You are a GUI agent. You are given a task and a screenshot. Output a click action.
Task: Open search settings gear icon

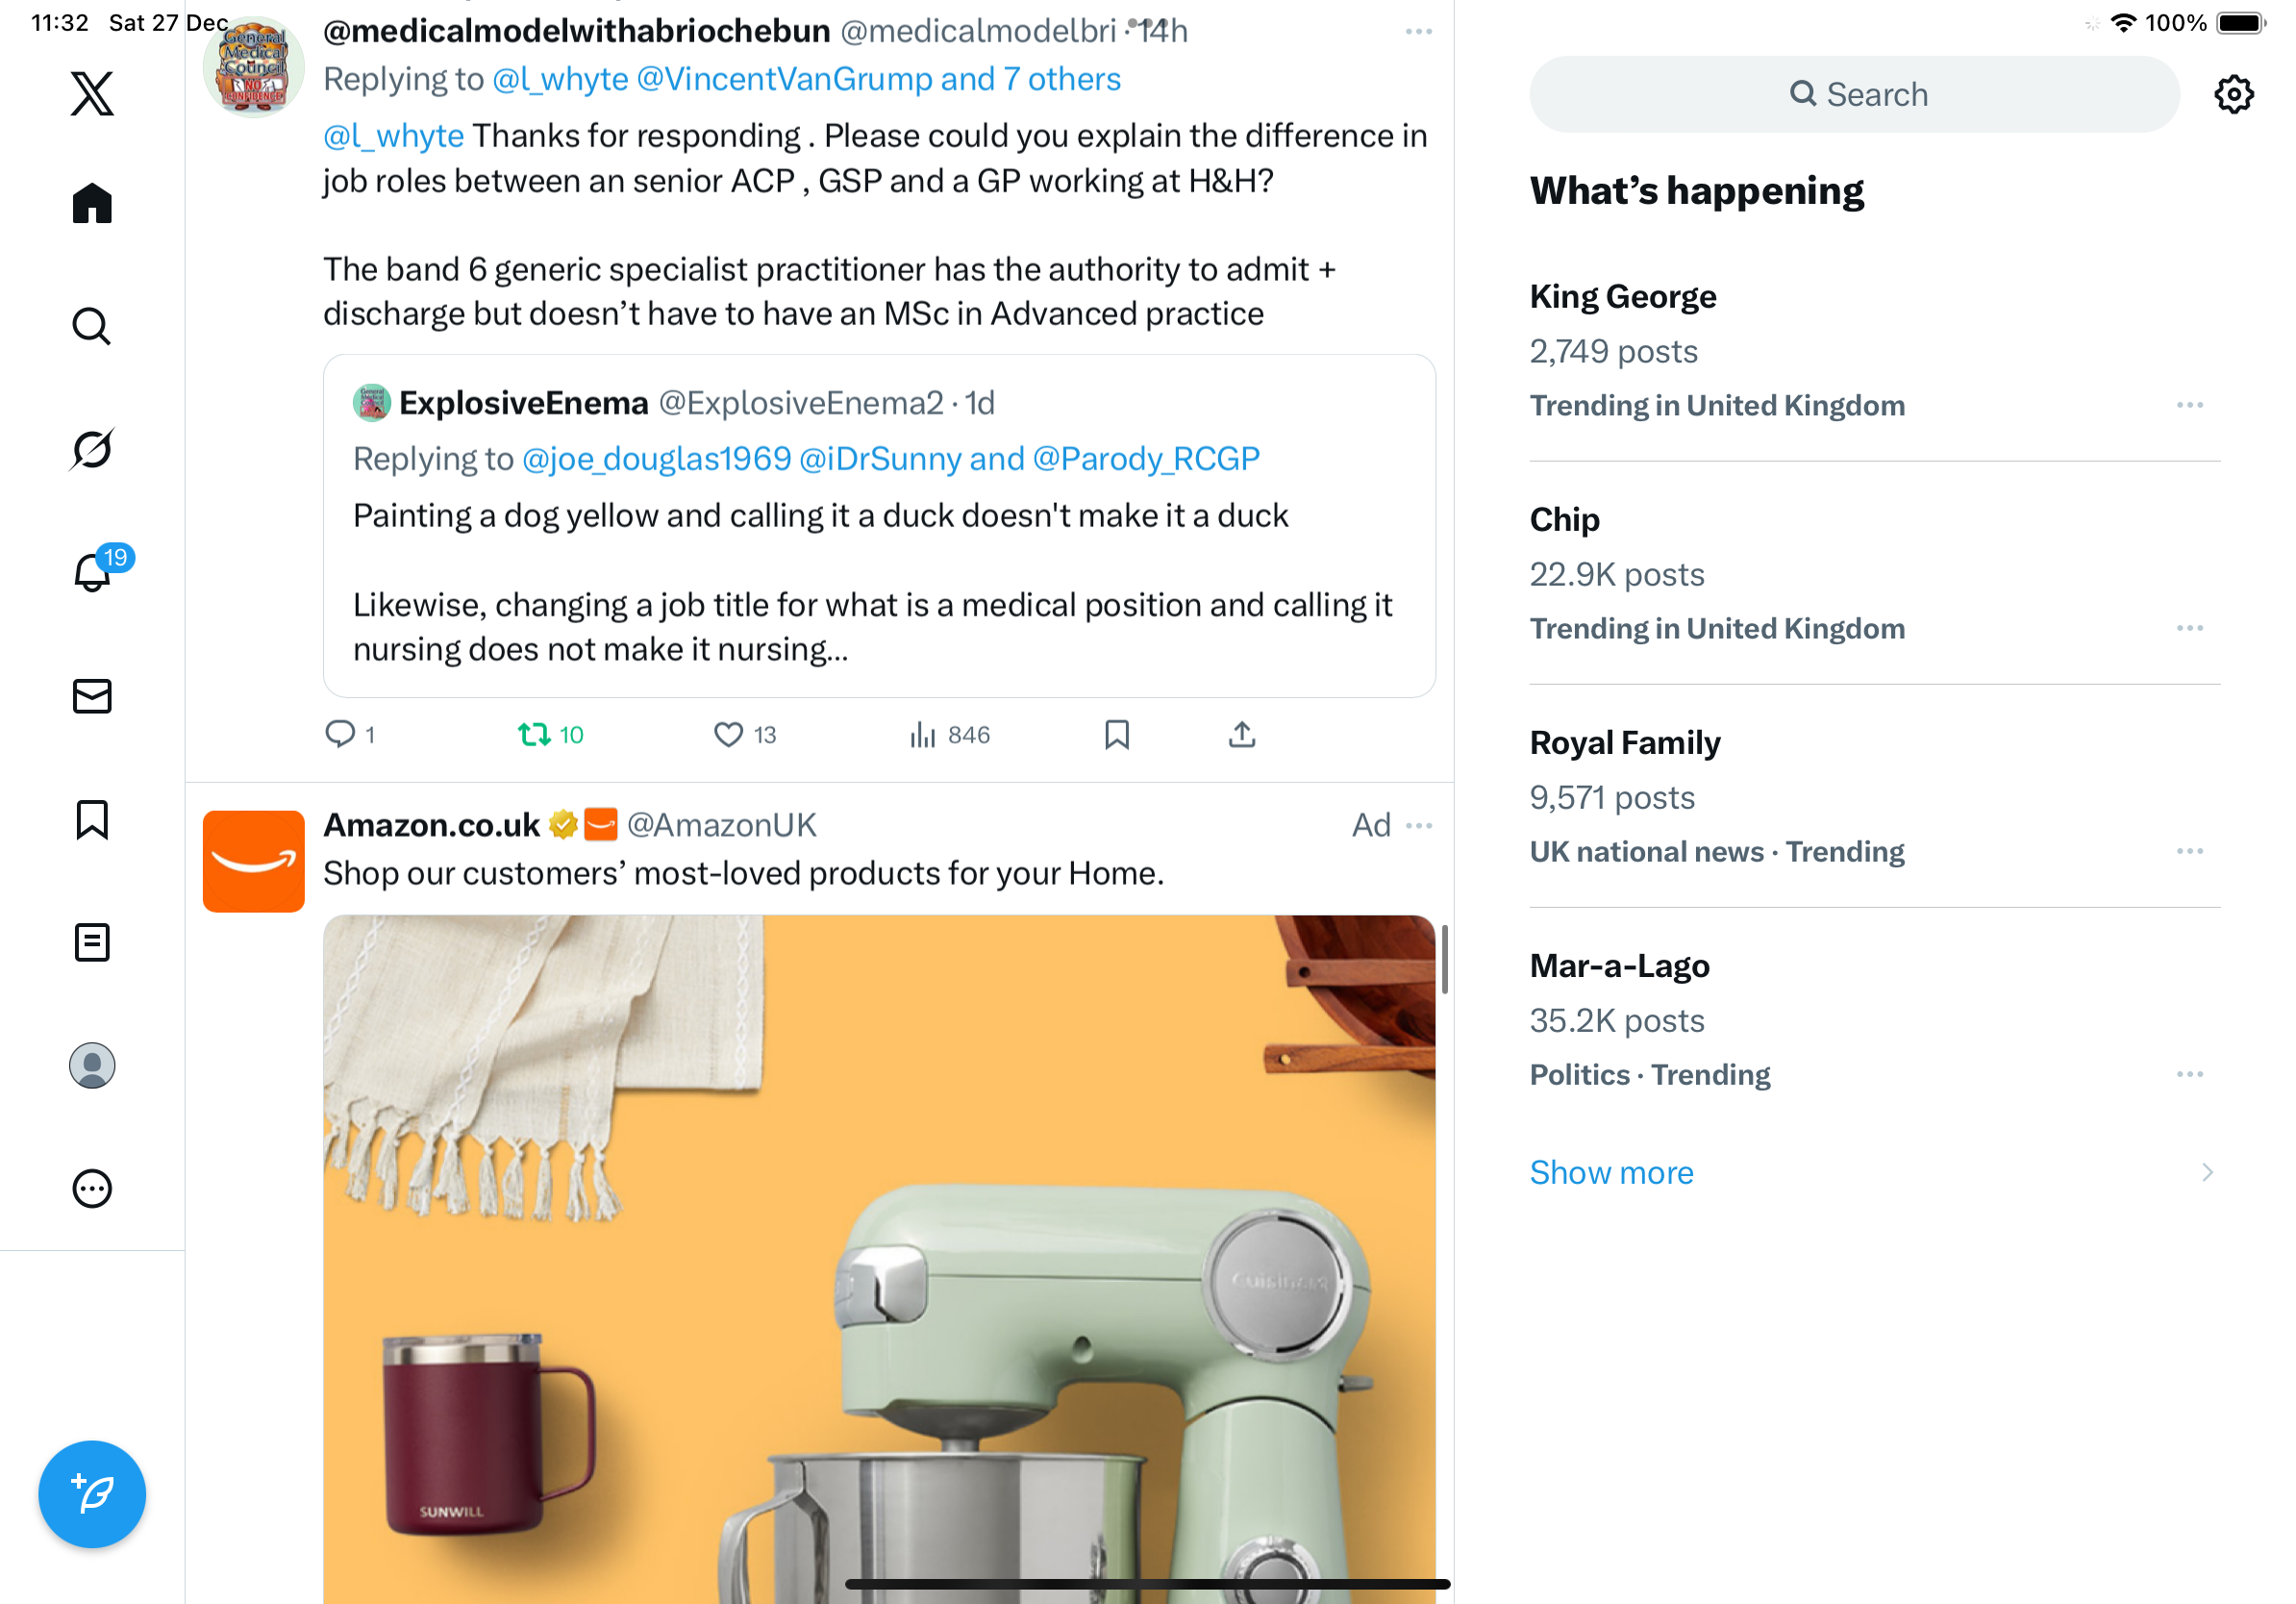click(2233, 94)
